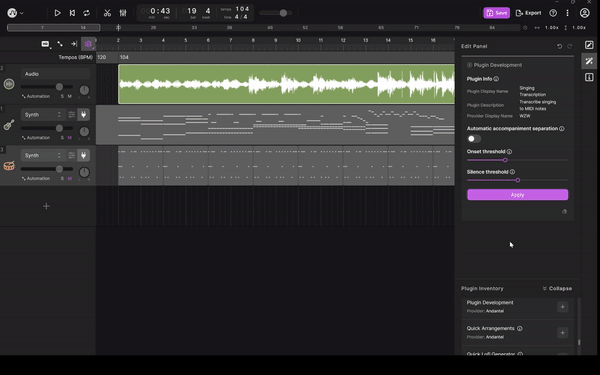The height and width of the screenshot is (375, 600).
Task: Click the clock icon beside overview bar
Action: 525,28
